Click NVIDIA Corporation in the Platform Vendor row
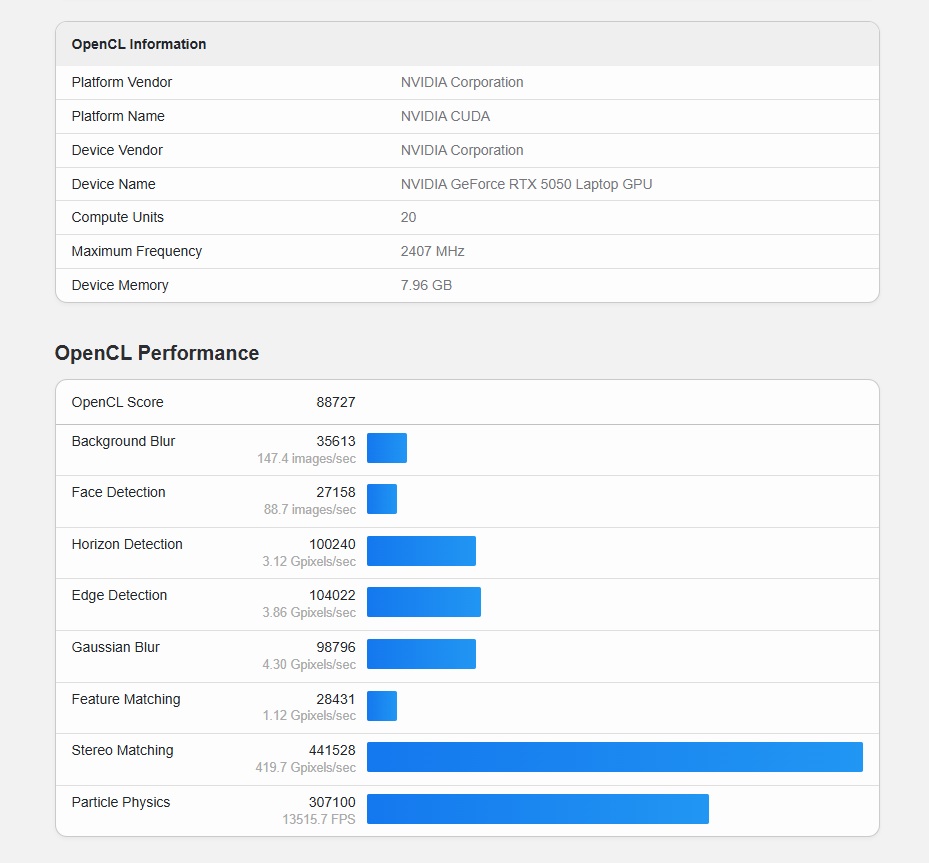The width and height of the screenshot is (929, 863). click(x=462, y=82)
